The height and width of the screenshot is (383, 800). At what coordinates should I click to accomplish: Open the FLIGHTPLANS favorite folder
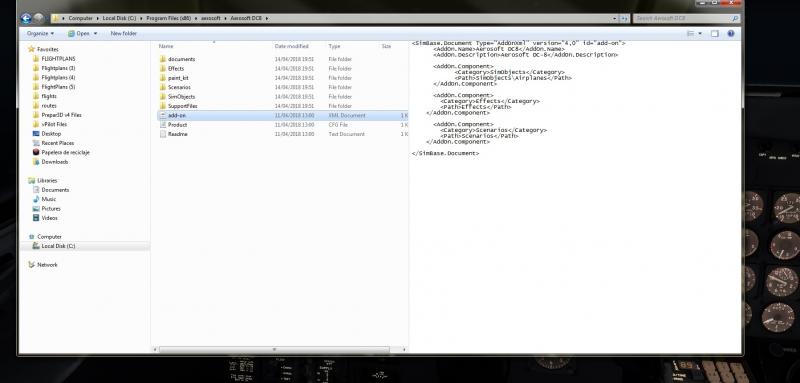point(58,59)
